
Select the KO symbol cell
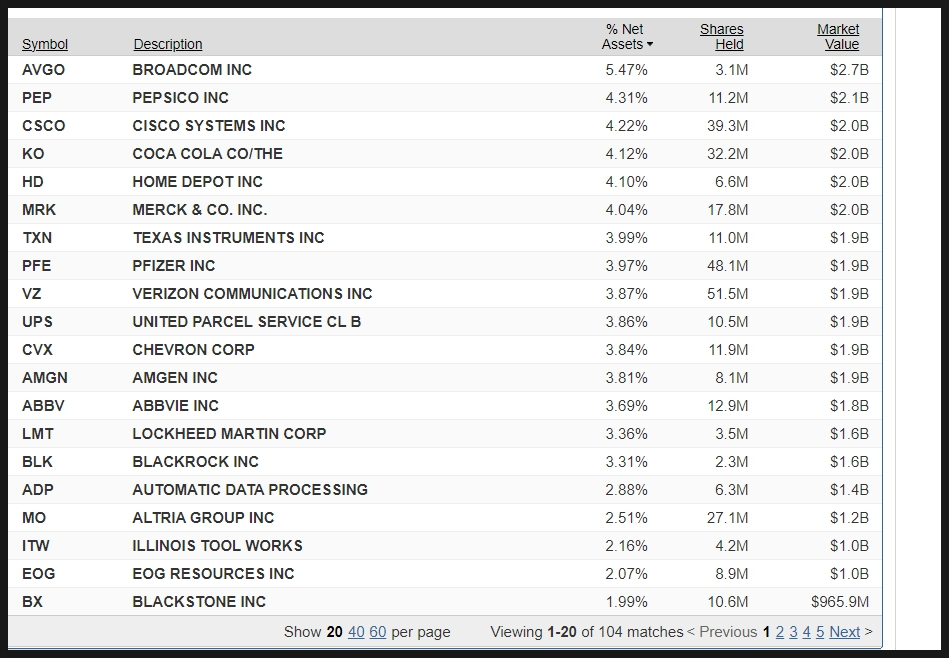[x=33, y=154]
